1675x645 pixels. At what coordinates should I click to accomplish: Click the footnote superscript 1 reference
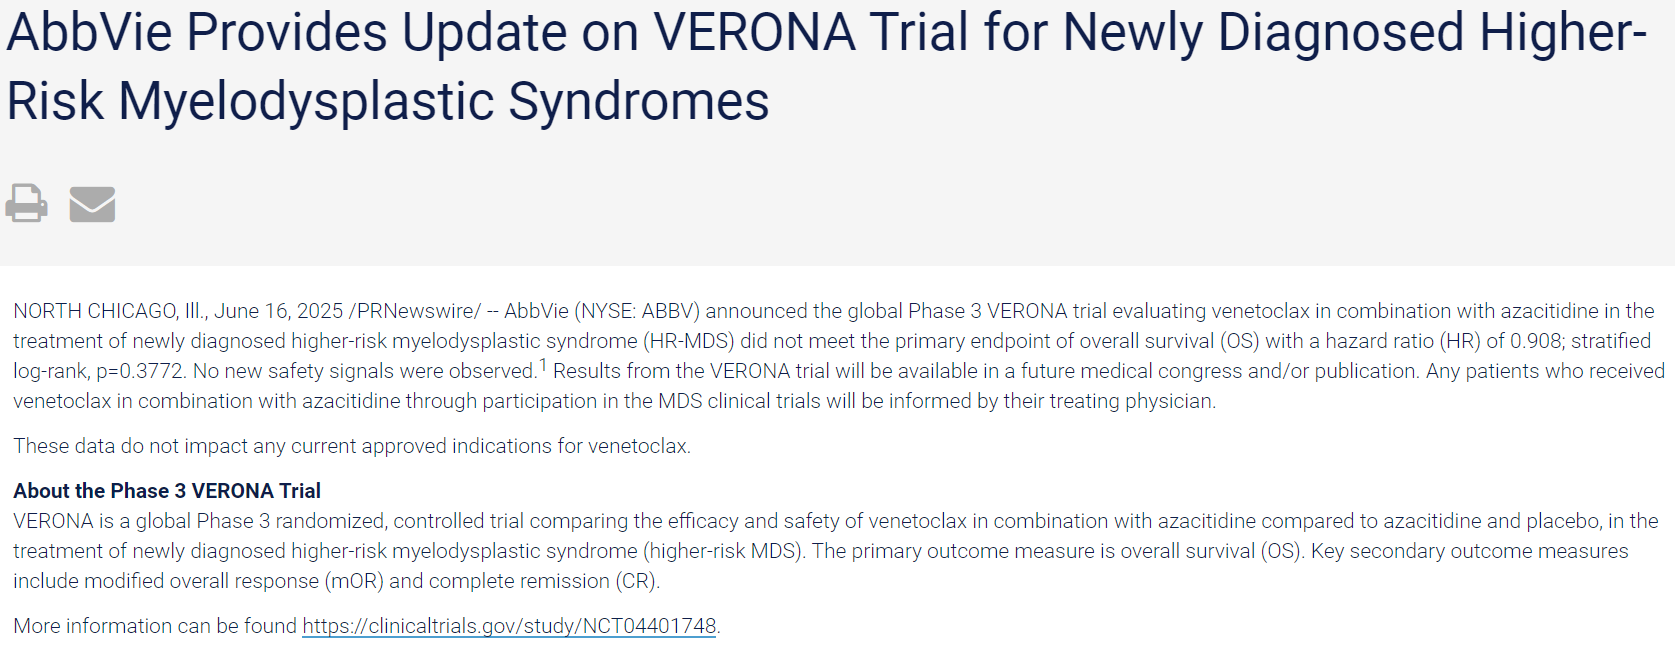pos(543,365)
